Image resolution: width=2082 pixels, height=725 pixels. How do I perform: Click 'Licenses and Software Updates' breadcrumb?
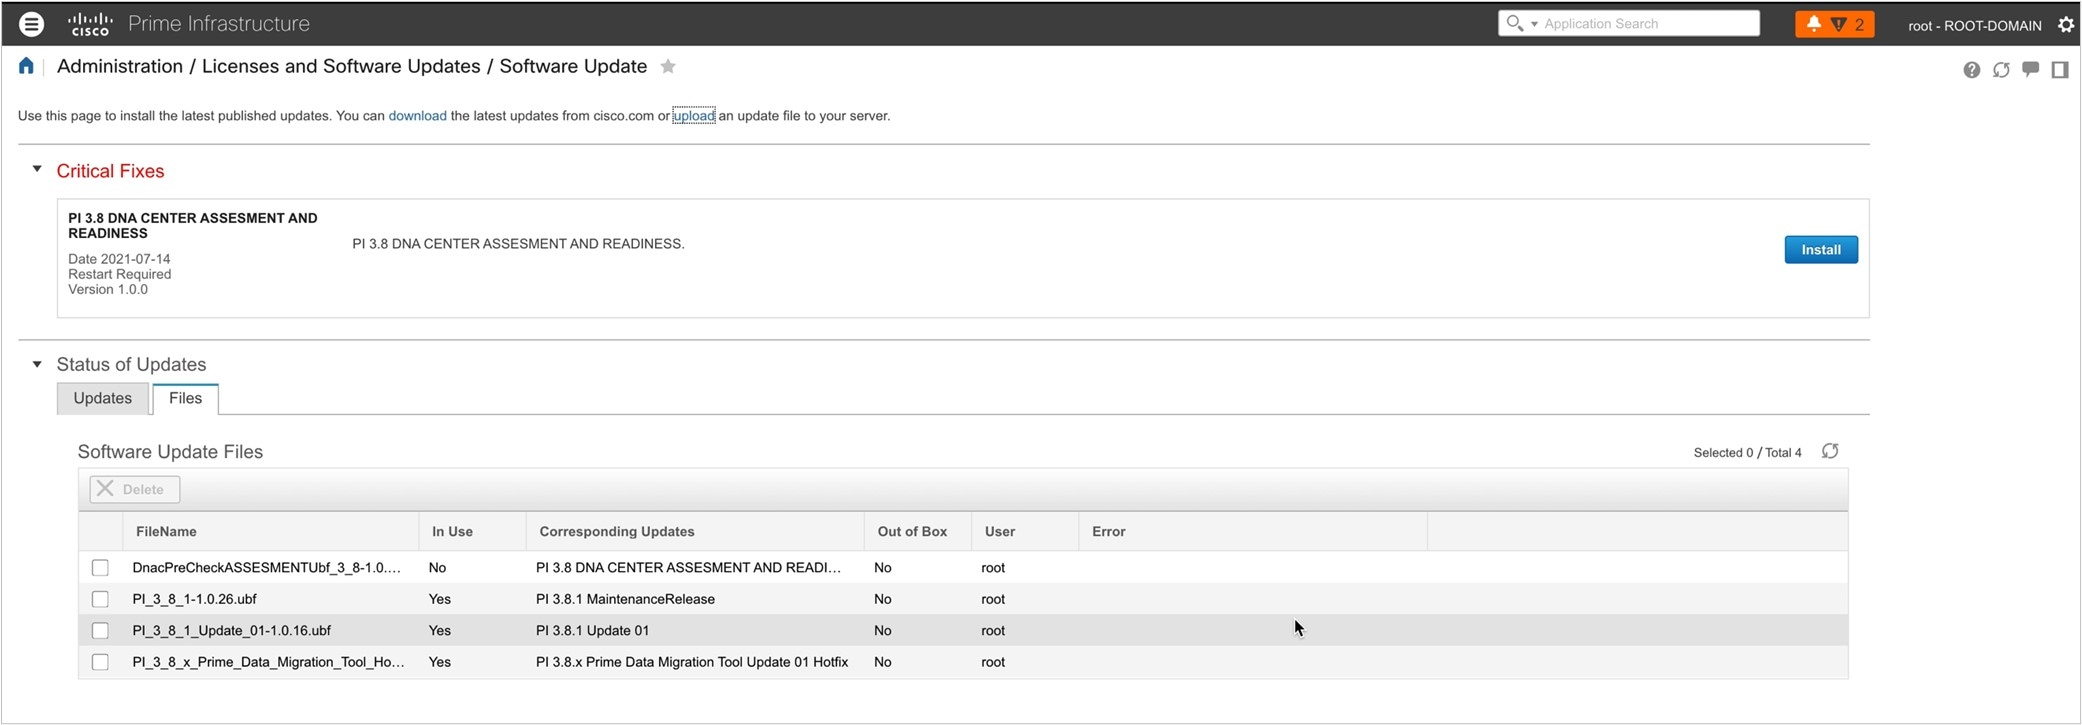coord(341,66)
